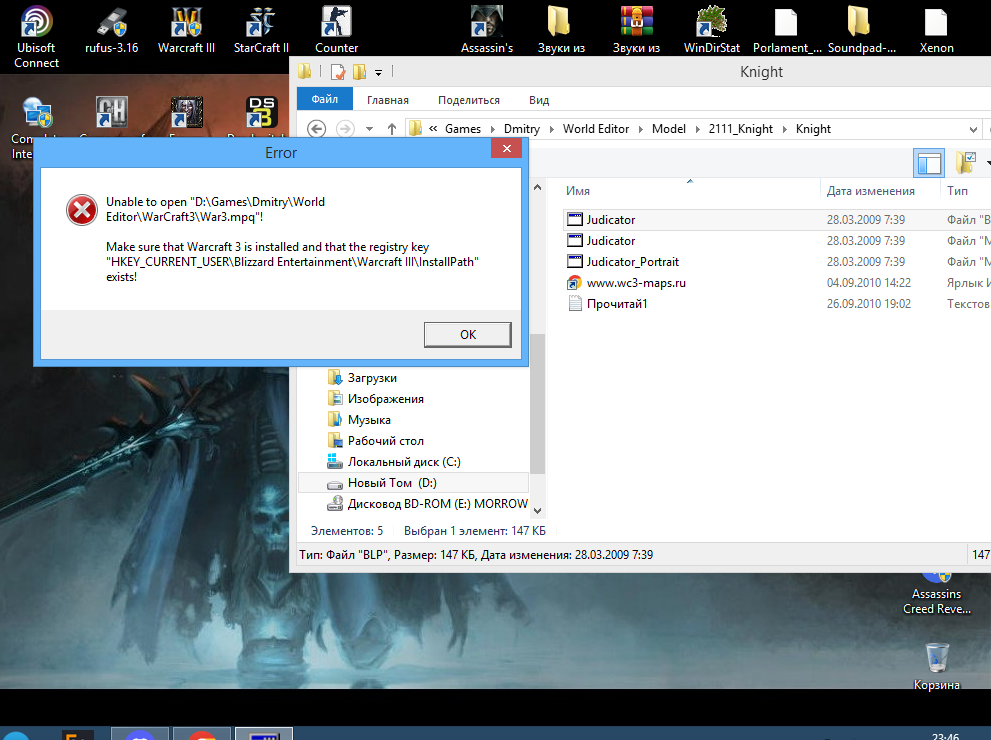The image size is (991, 740).
Task: Select the WinDirStat desktop shortcut
Action: [x=712, y=30]
